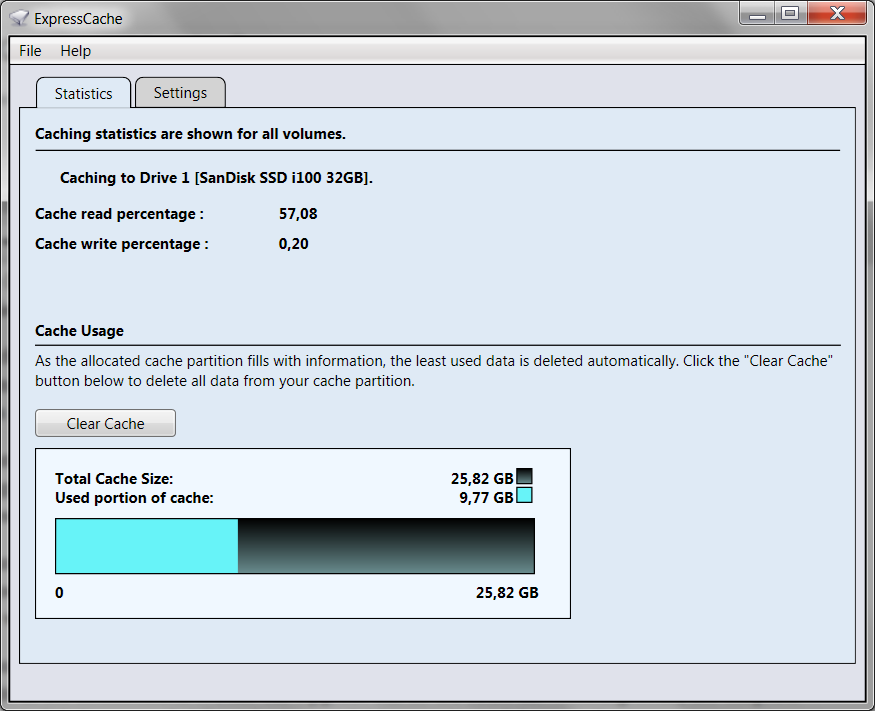This screenshot has height=711, width=875.
Task: Click the cyan Used portion legend swatch
Action: click(525, 495)
